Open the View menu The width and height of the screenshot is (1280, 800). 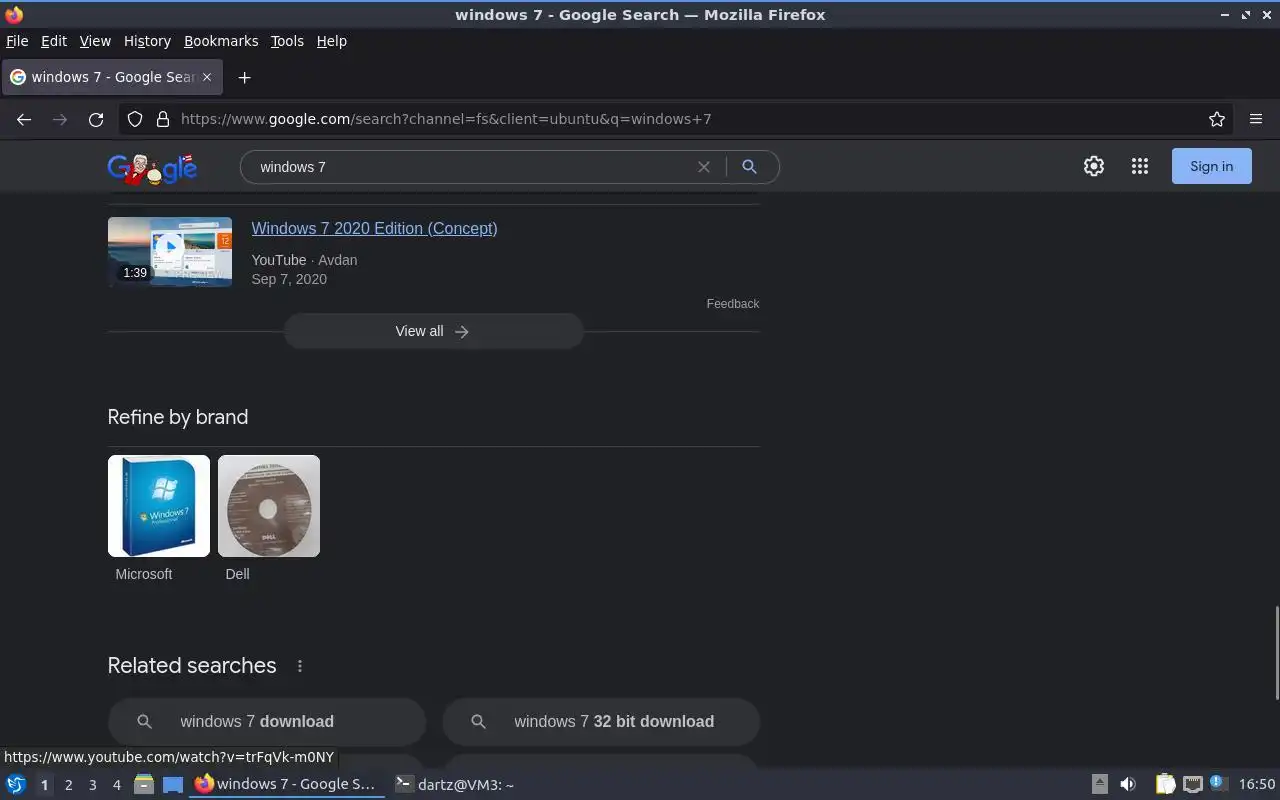pos(95,41)
